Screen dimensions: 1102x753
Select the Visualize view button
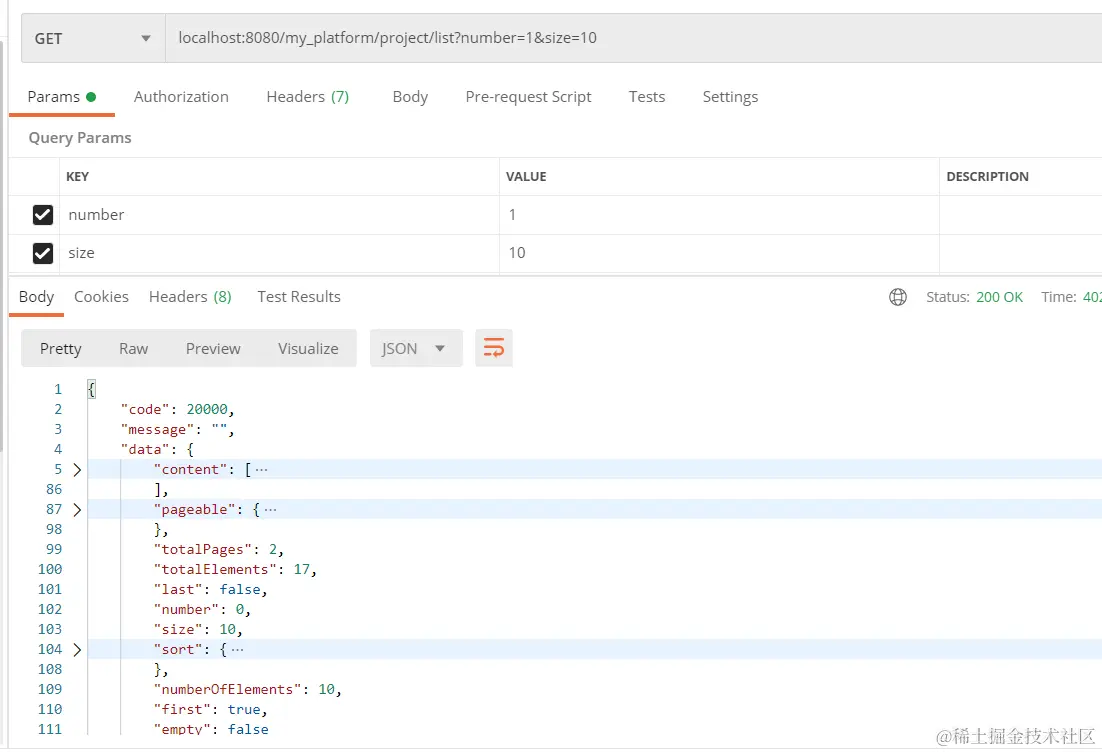point(308,349)
